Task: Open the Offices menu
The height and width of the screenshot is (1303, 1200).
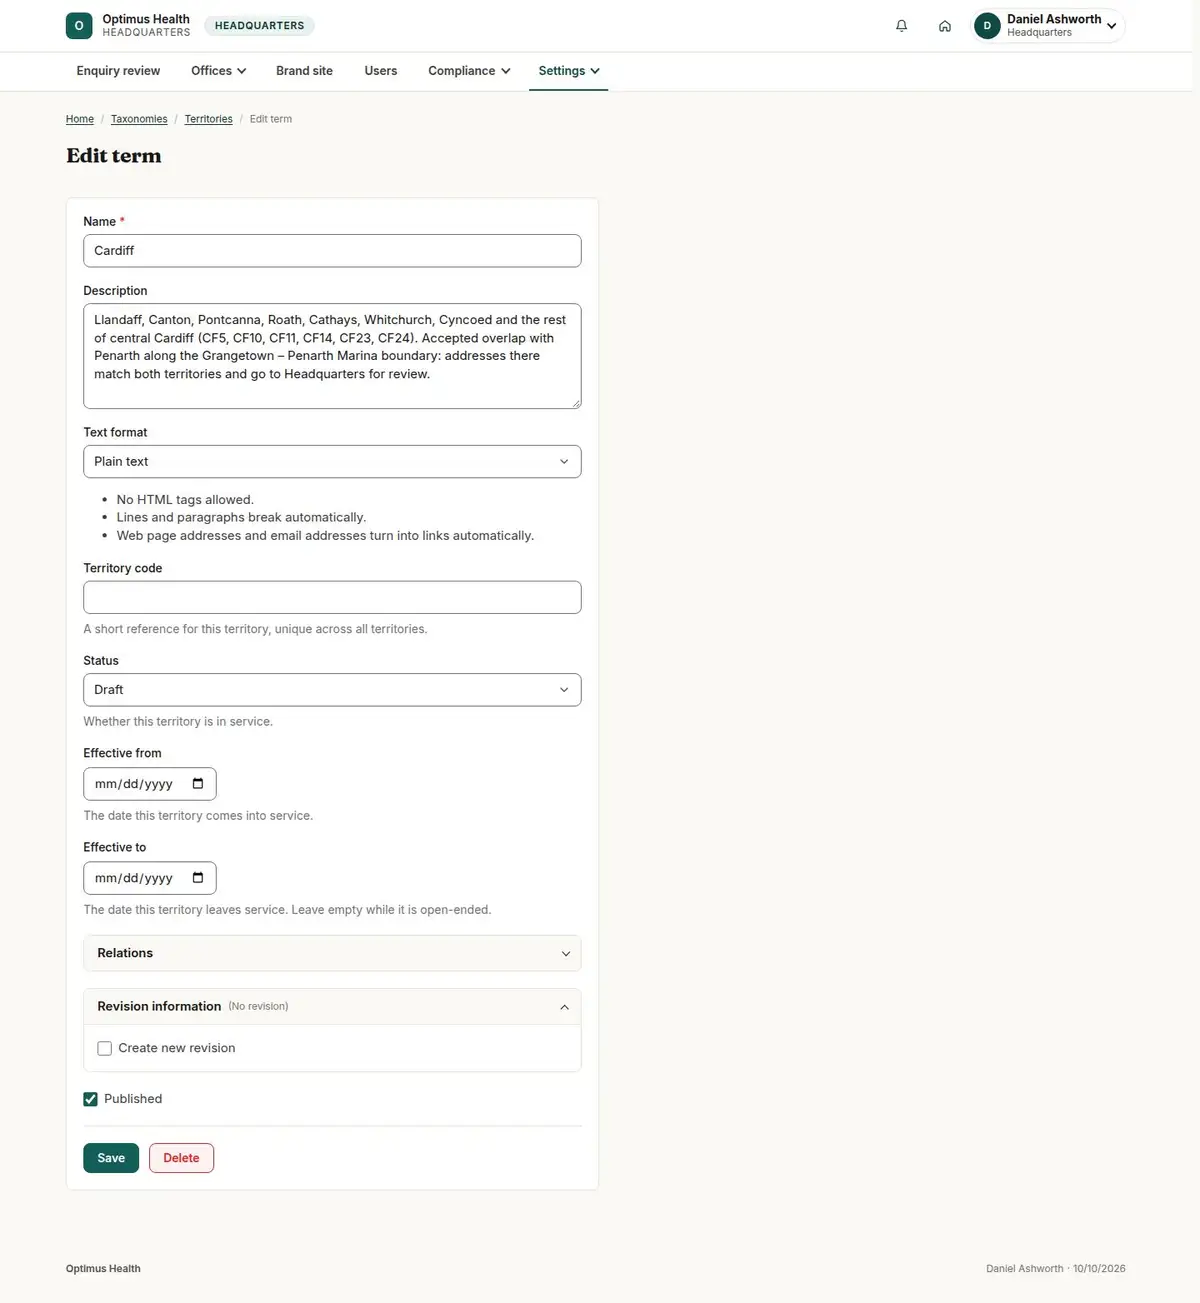Action: (218, 71)
